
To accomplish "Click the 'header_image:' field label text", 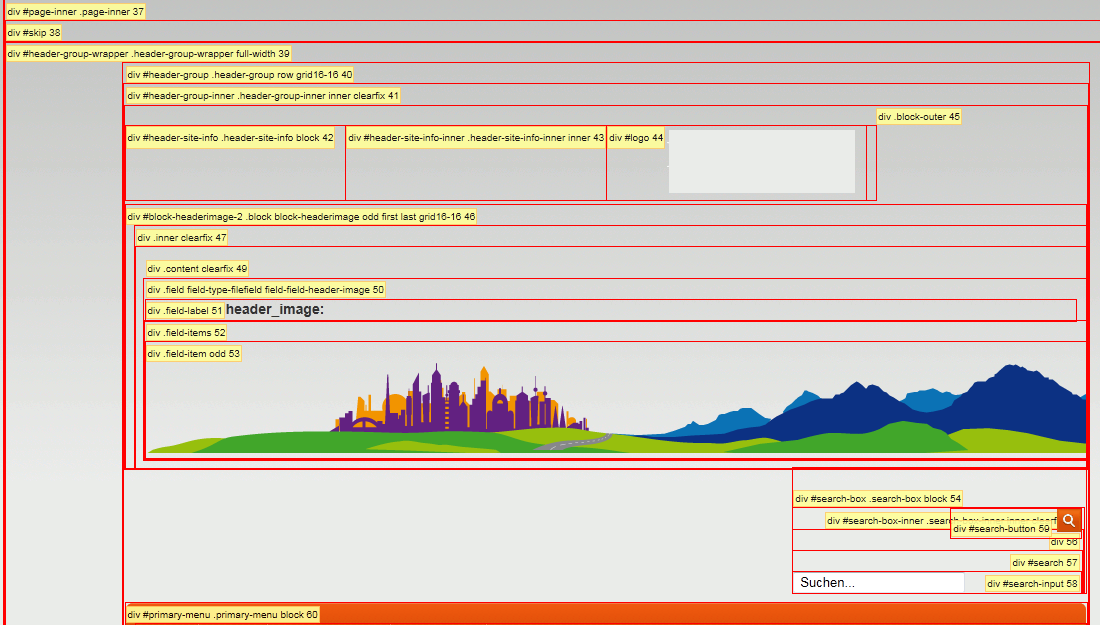I will (275, 310).
